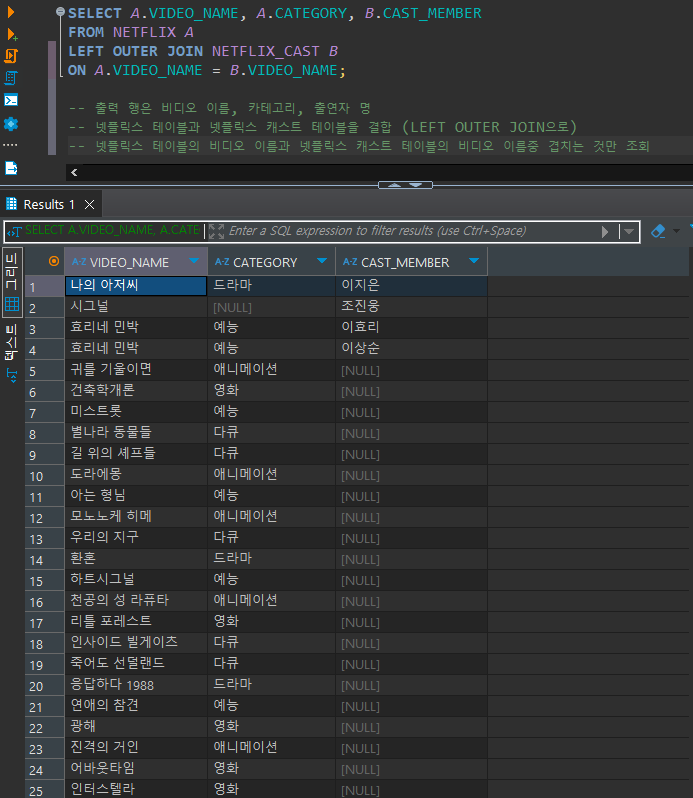
Task: Select the cell '어바웃타임'
Action: (x=136, y=769)
